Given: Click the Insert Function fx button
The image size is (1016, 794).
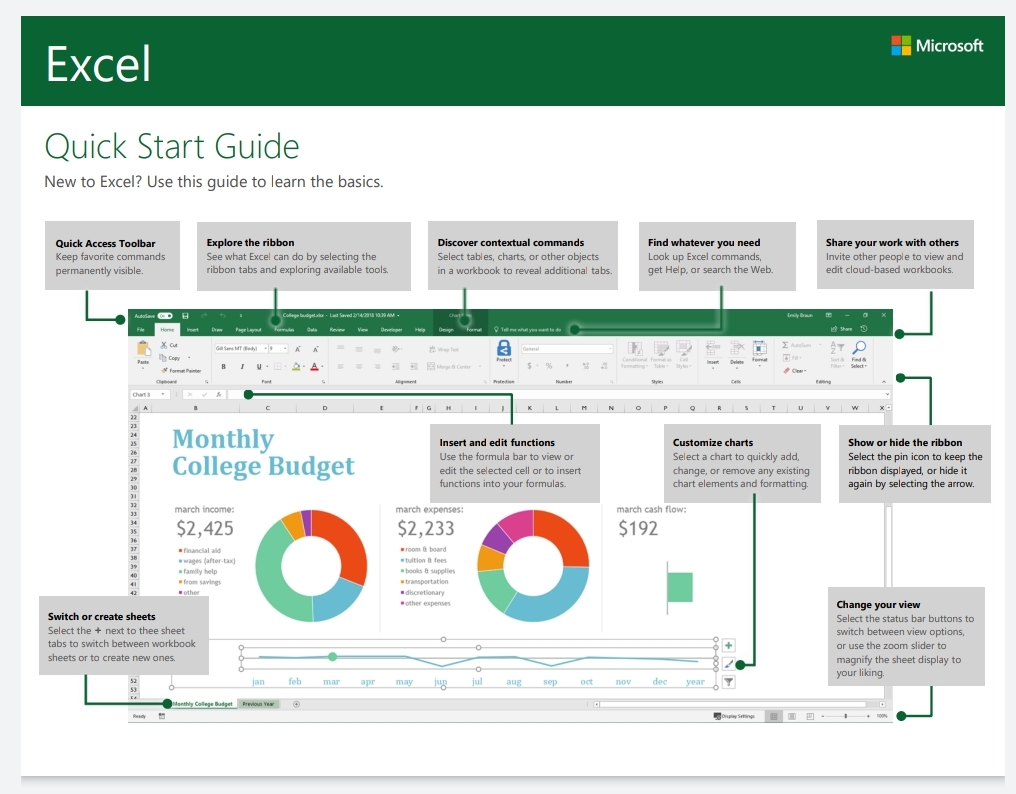Looking at the screenshot, I should click(218, 394).
